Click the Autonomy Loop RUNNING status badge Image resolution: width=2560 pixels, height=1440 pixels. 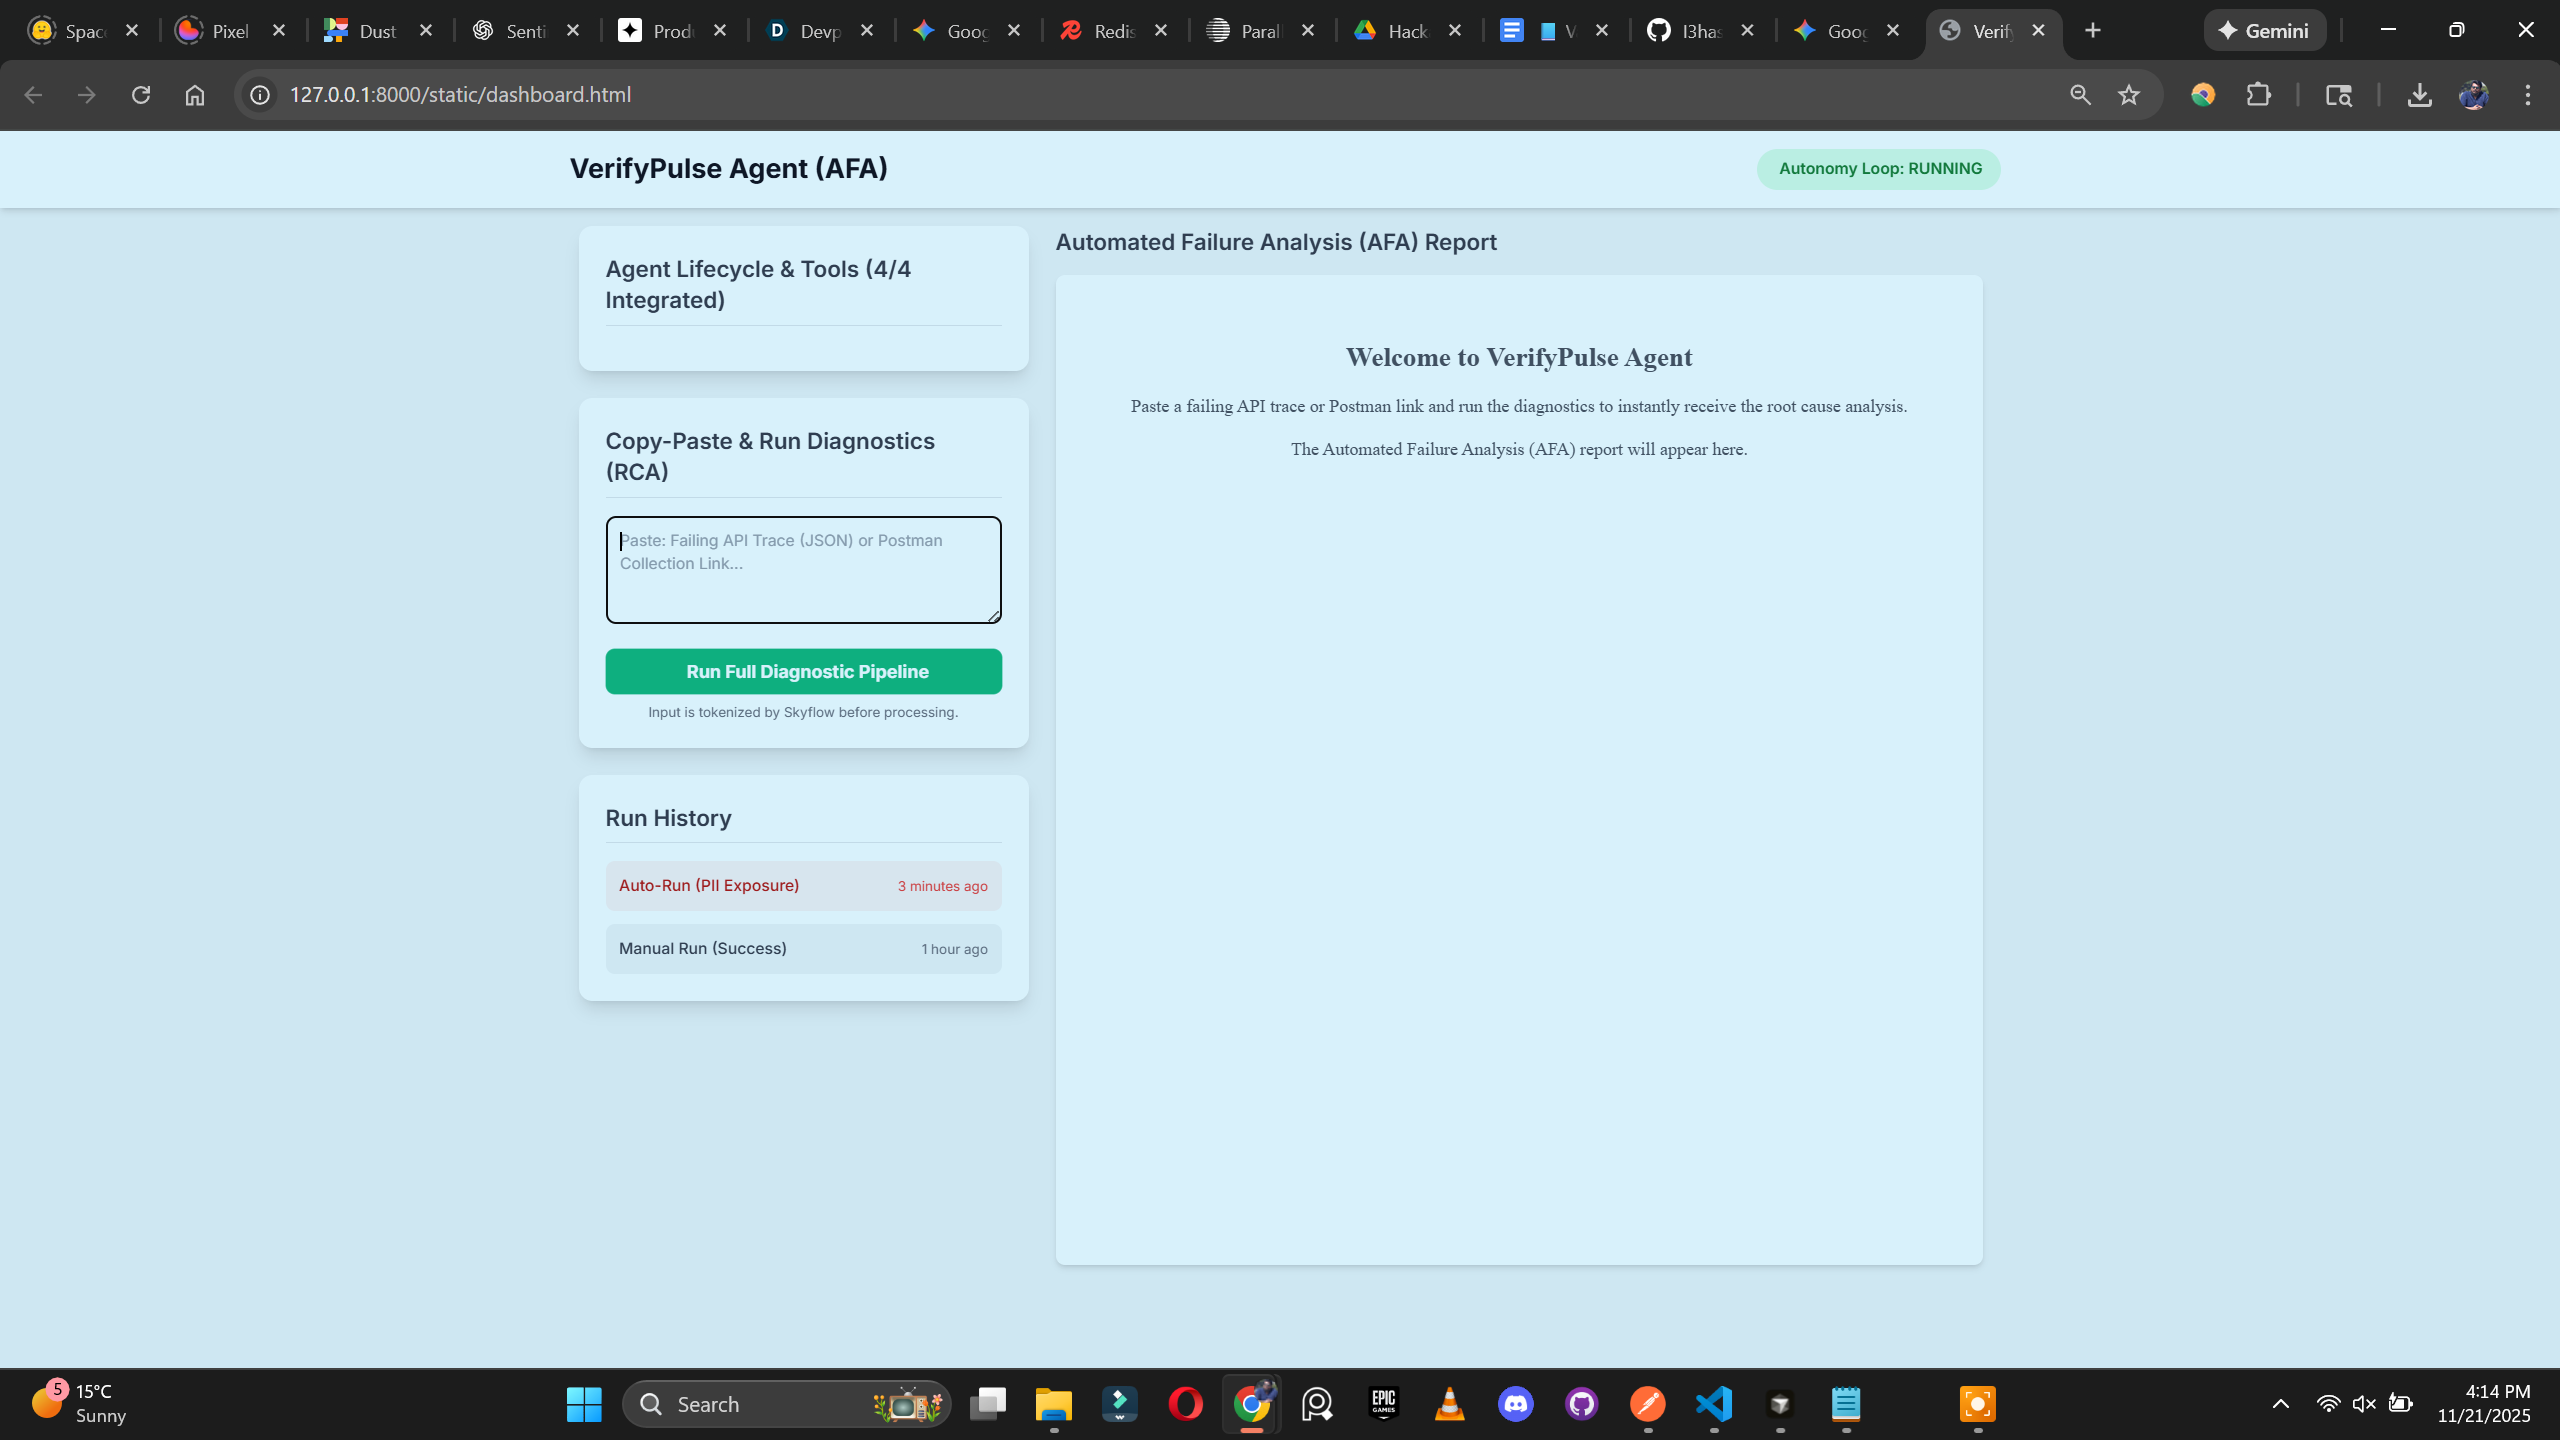(x=1879, y=169)
